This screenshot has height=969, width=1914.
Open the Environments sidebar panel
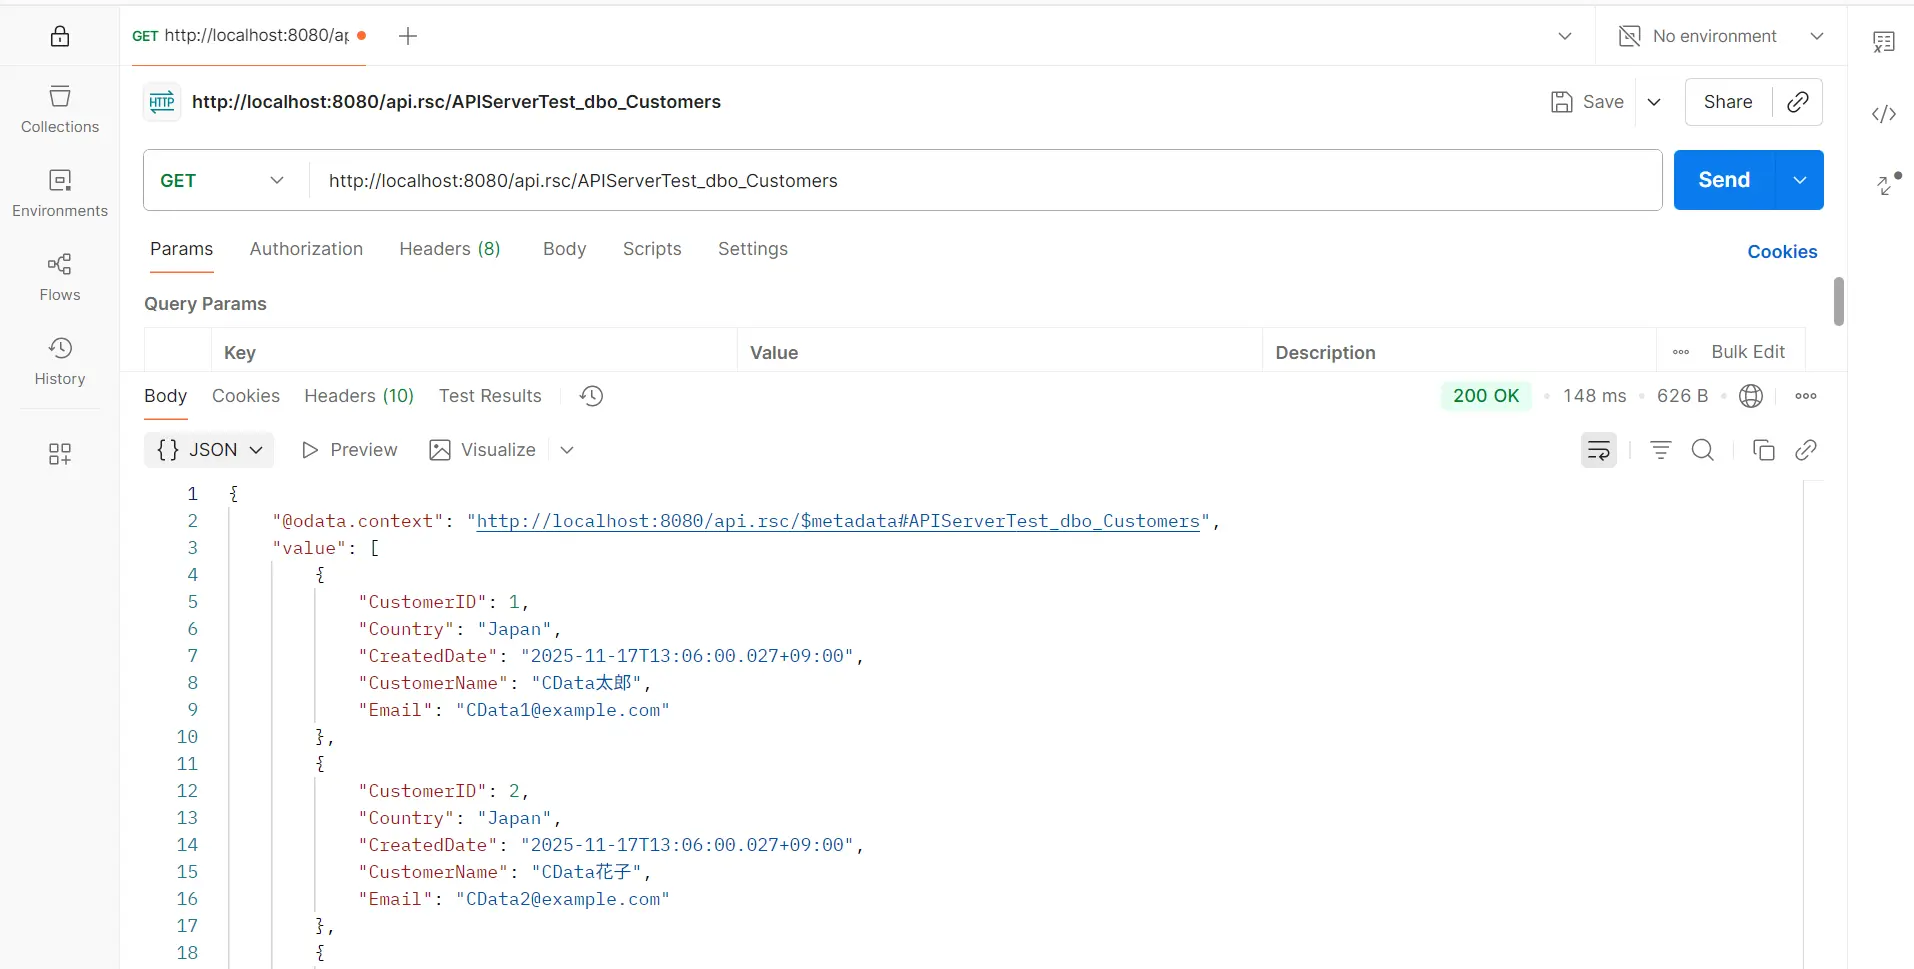(x=60, y=193)
